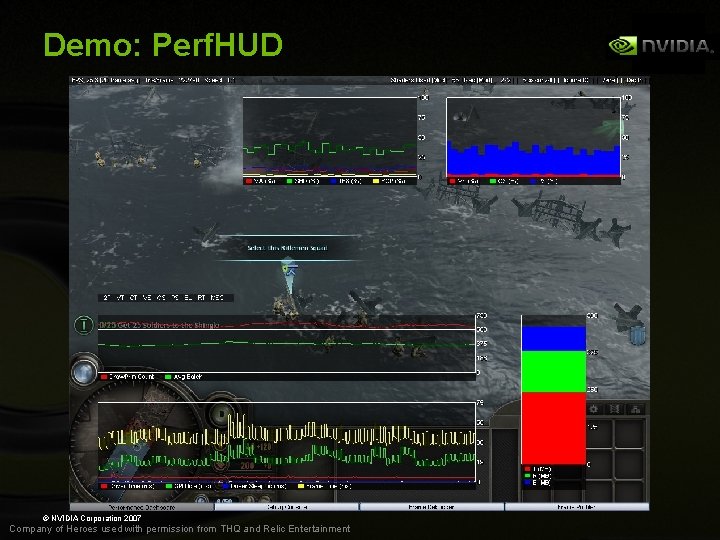
Task: Click the blue filled graph at top right
Action: click(x=533, y=136)
